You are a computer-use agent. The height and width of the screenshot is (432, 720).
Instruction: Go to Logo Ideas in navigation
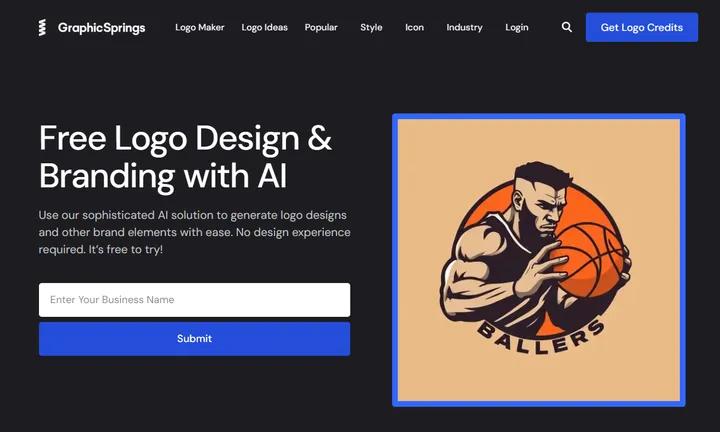264,28
